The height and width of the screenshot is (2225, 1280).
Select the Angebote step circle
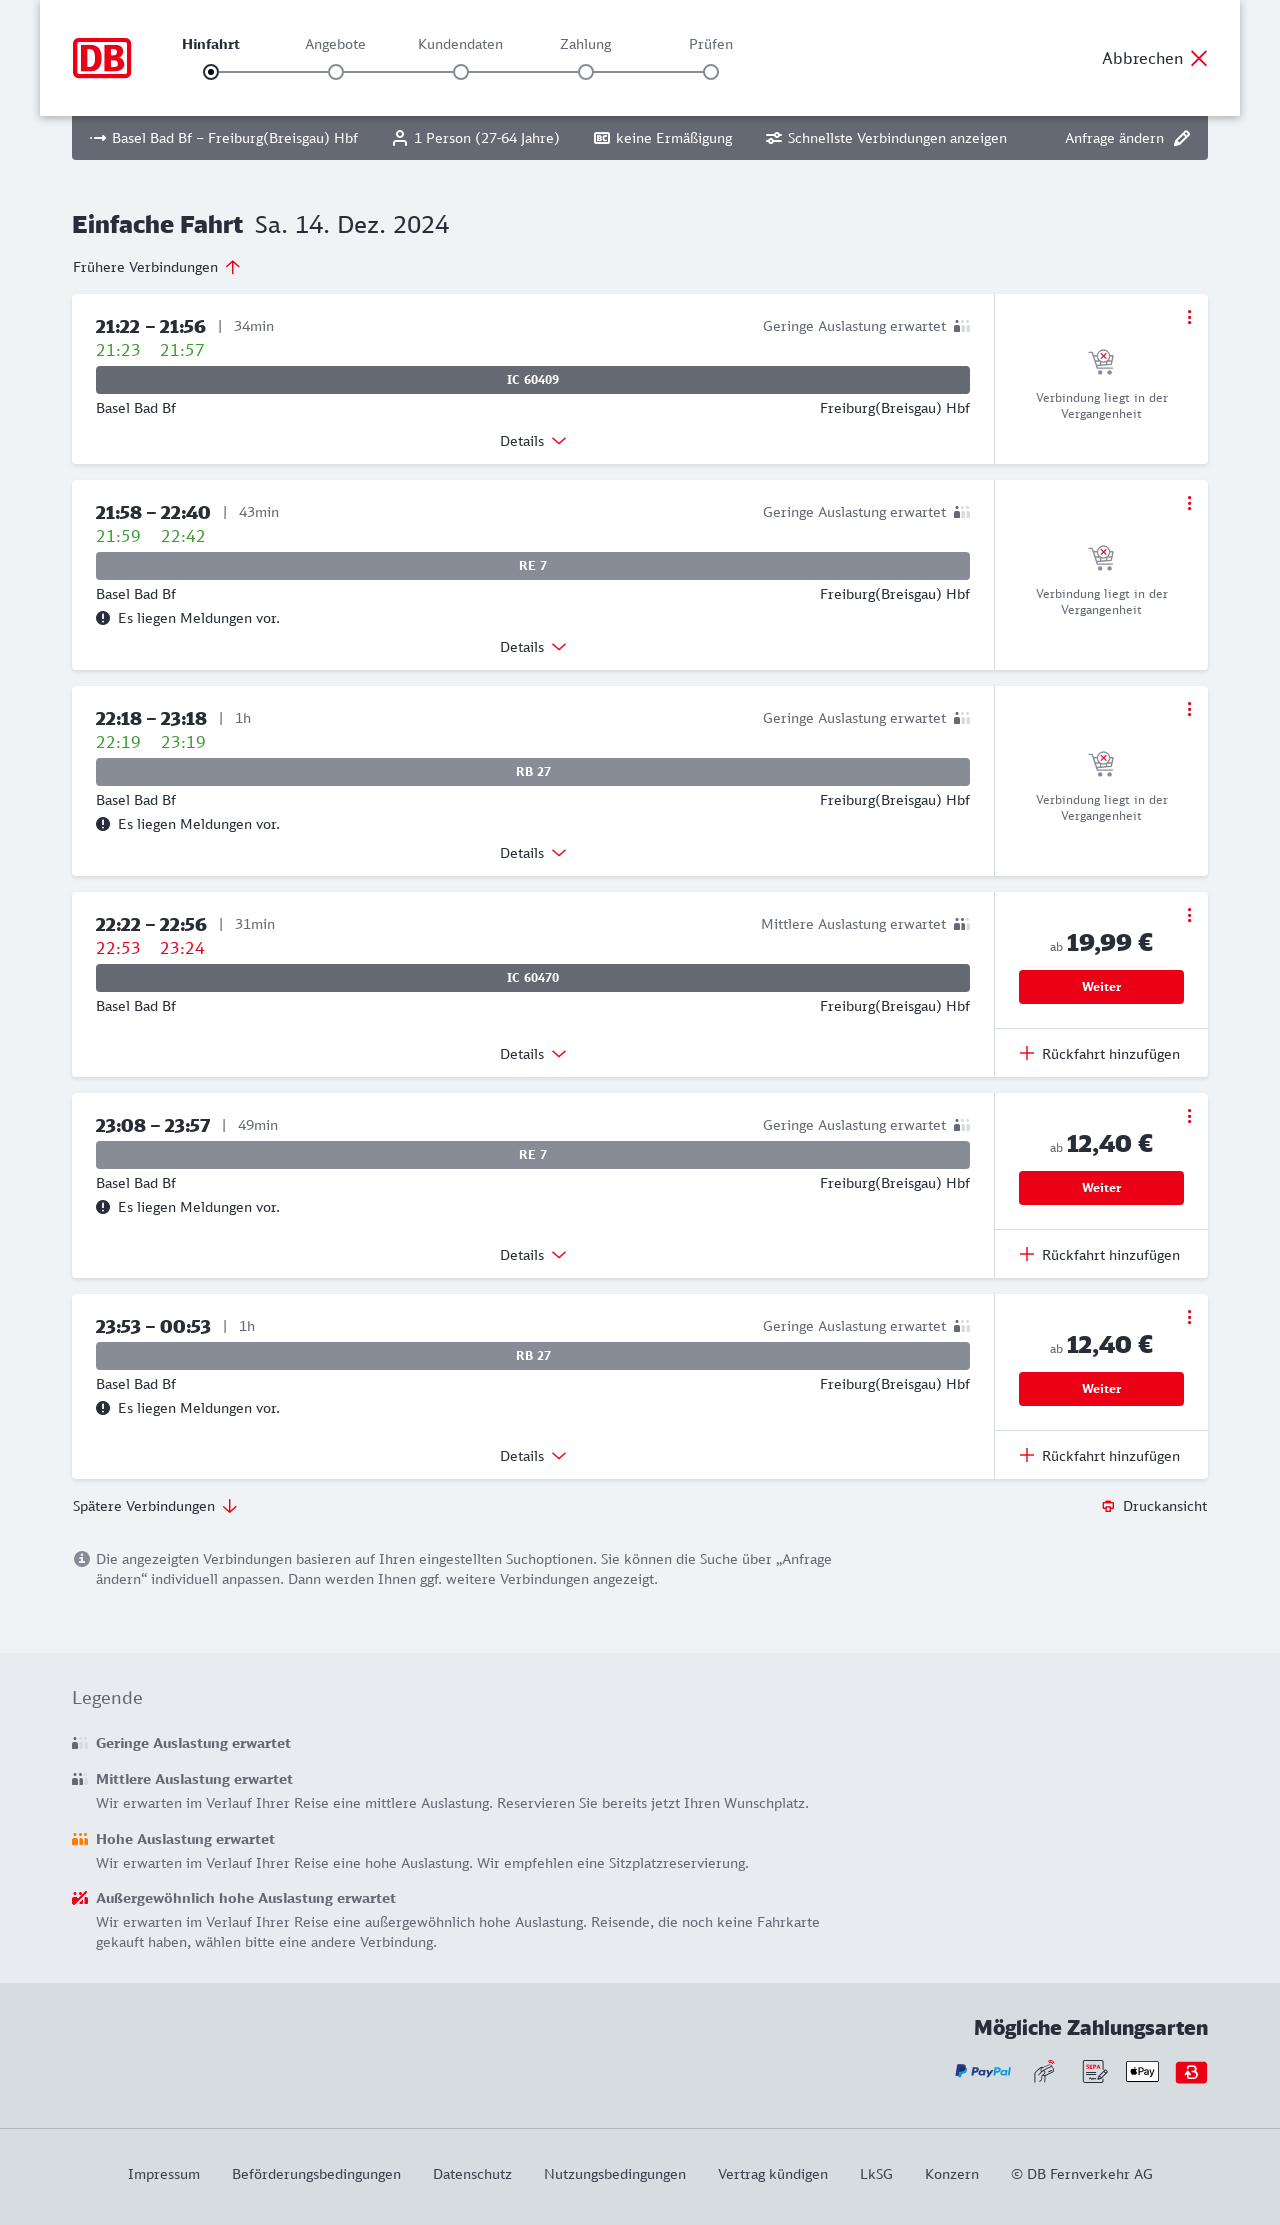click(336, 72)
